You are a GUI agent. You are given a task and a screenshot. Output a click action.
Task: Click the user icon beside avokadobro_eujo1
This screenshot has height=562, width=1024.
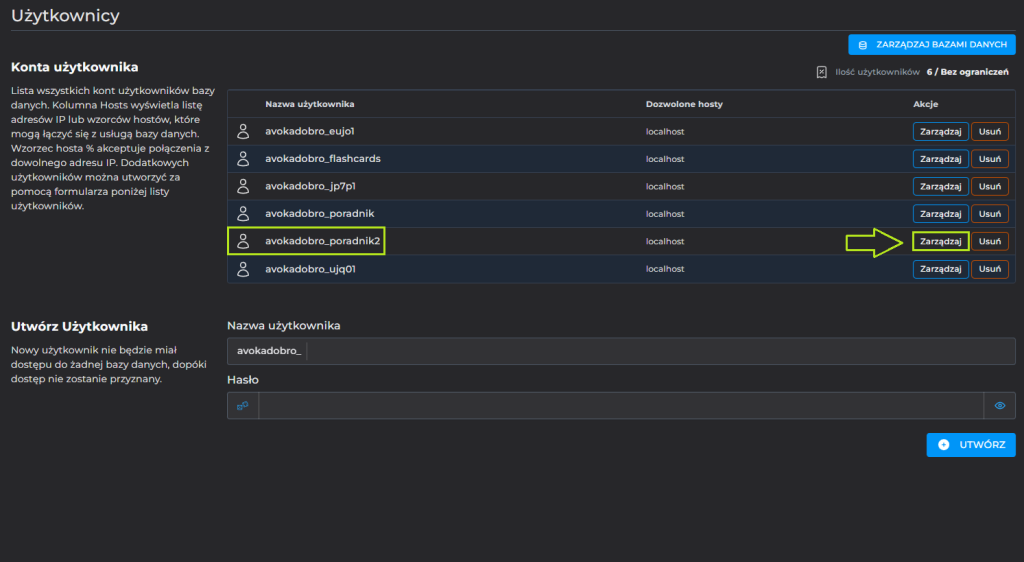[x=242, y=131]
